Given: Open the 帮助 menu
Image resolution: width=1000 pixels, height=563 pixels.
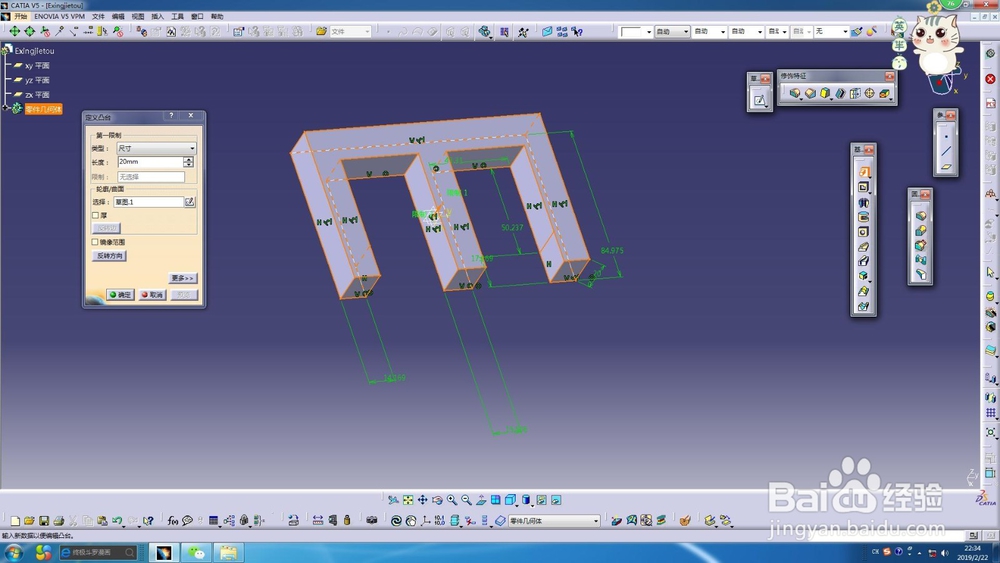Looking at the screenshot, I should coord(217,17).
